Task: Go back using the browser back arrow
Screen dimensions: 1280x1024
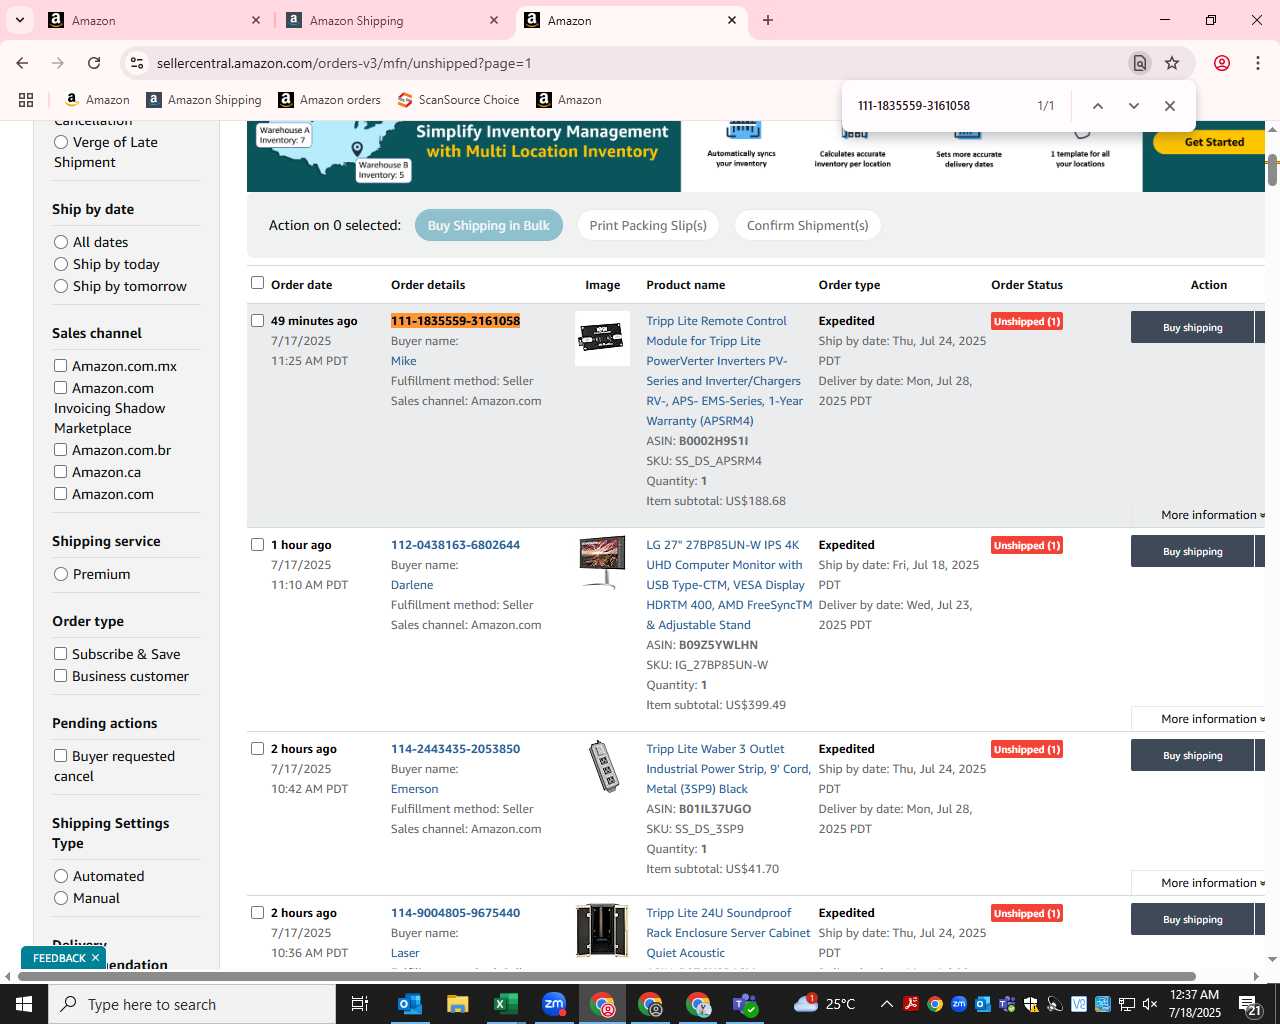Action: [22, 63]
